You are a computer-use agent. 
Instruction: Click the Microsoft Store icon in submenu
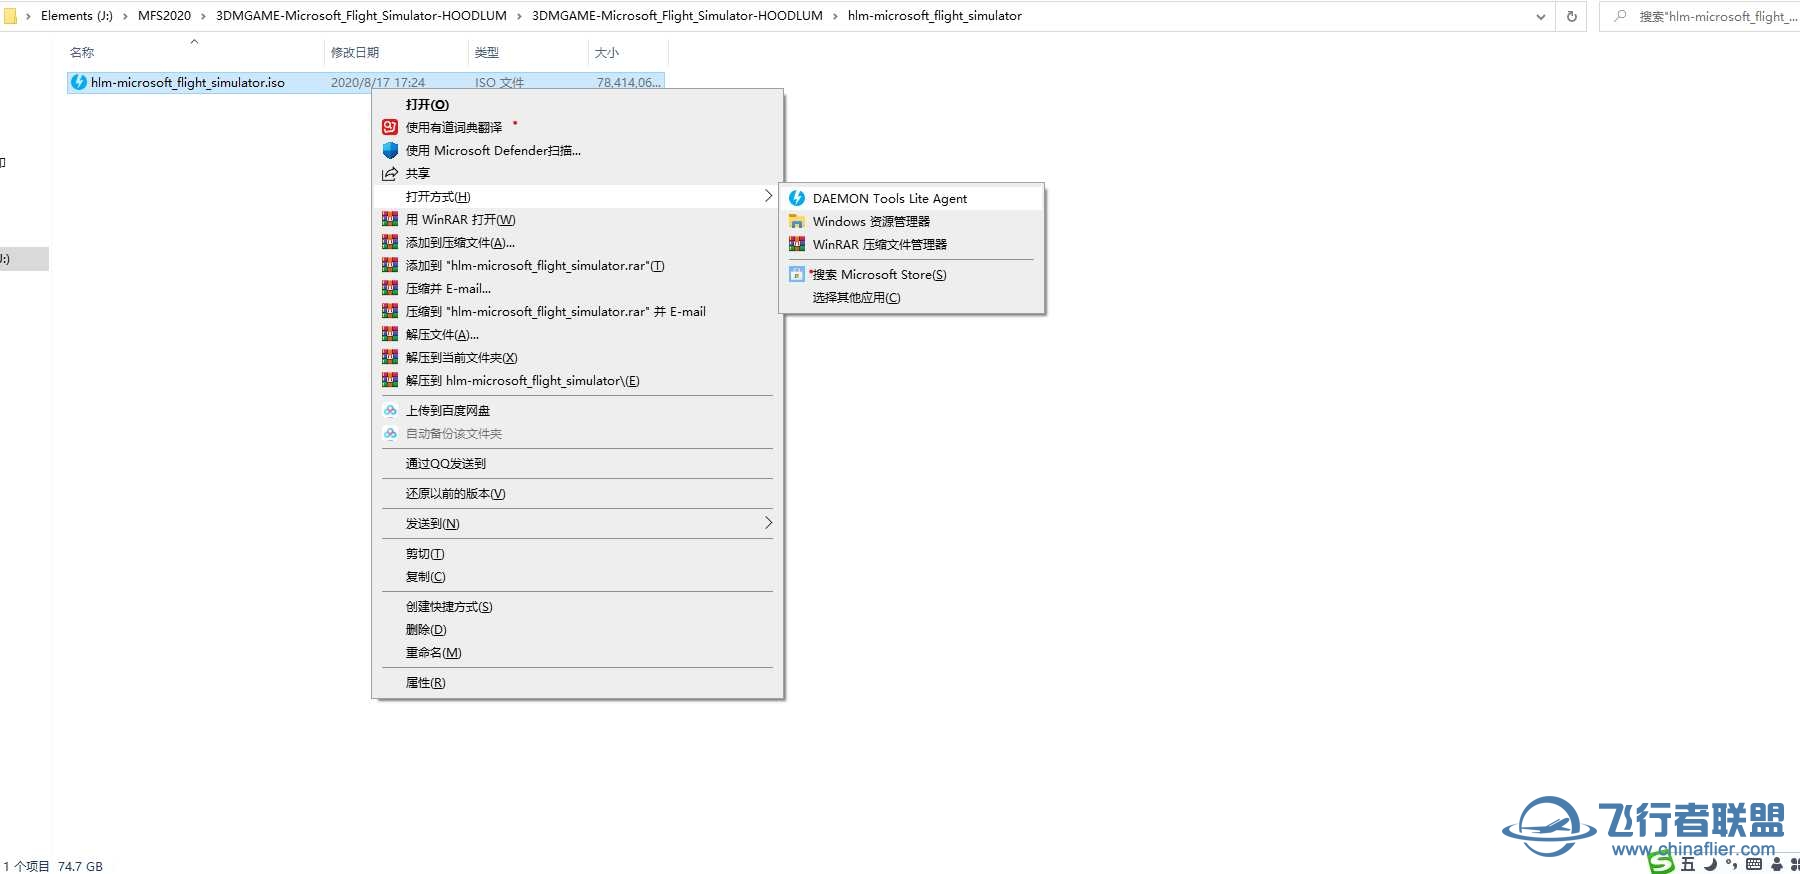pyautogui.click(x=797, y=274)
